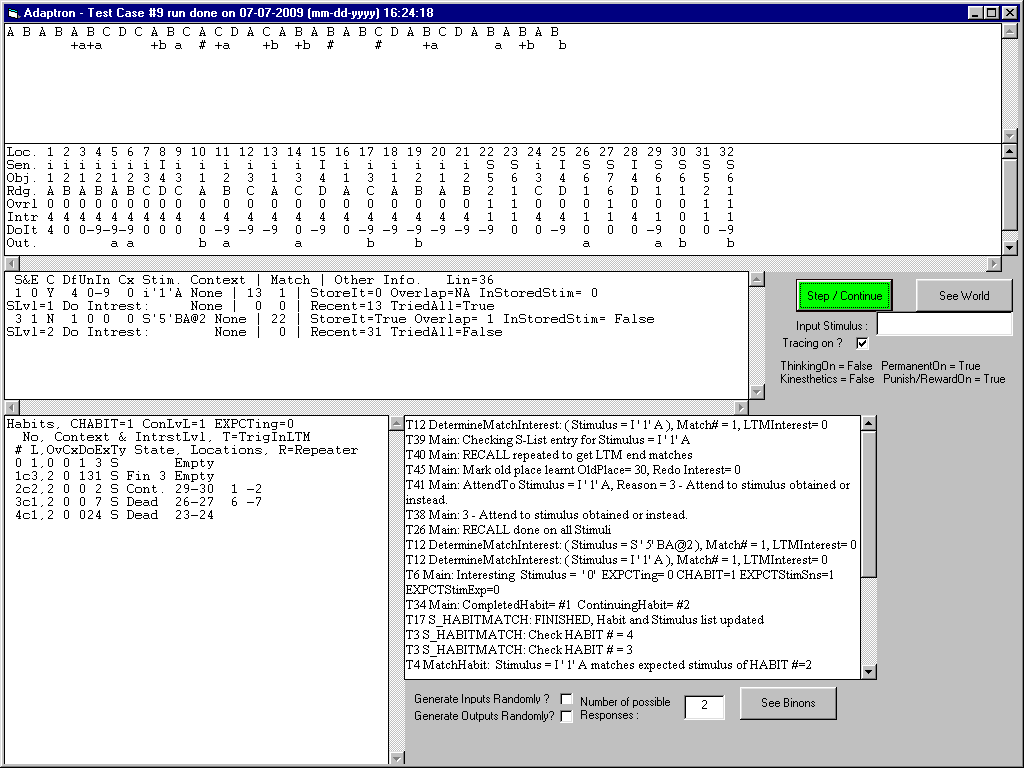Click the 'T26 Main: RECALL done on all Stimuli' line
This screenshot has width=1024, height=768.
point(508,530)
